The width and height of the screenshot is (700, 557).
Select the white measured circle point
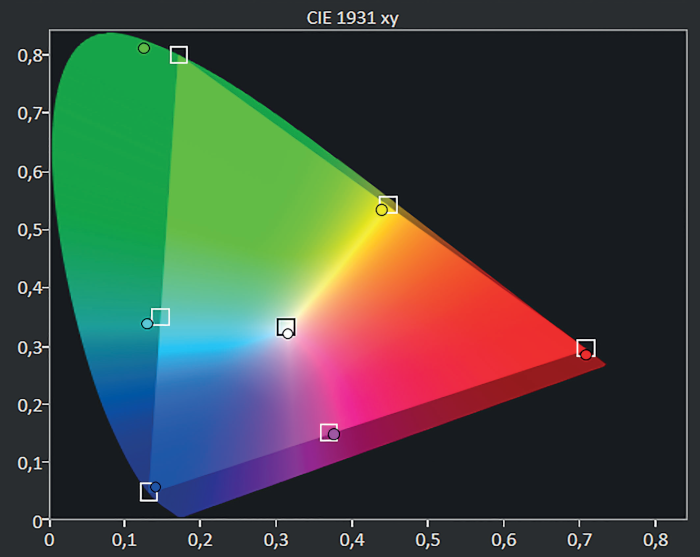point(288,334)
